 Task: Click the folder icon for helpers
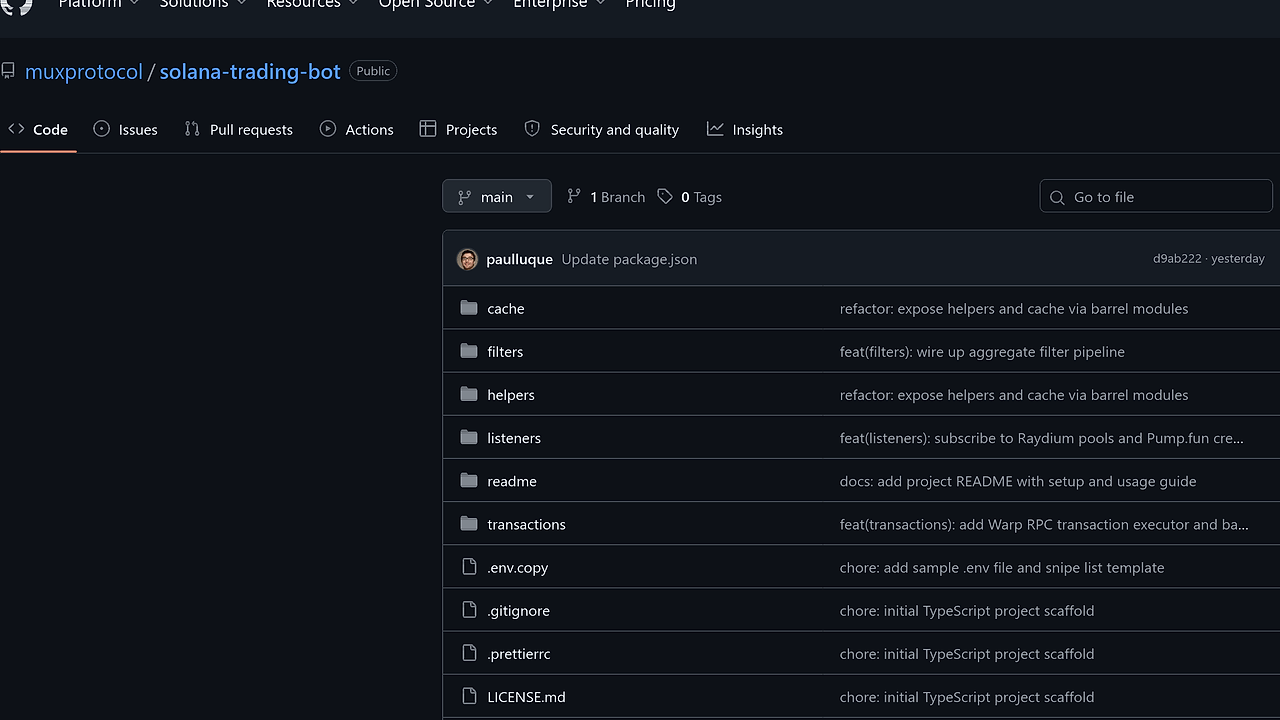click(x=469, y=394)
